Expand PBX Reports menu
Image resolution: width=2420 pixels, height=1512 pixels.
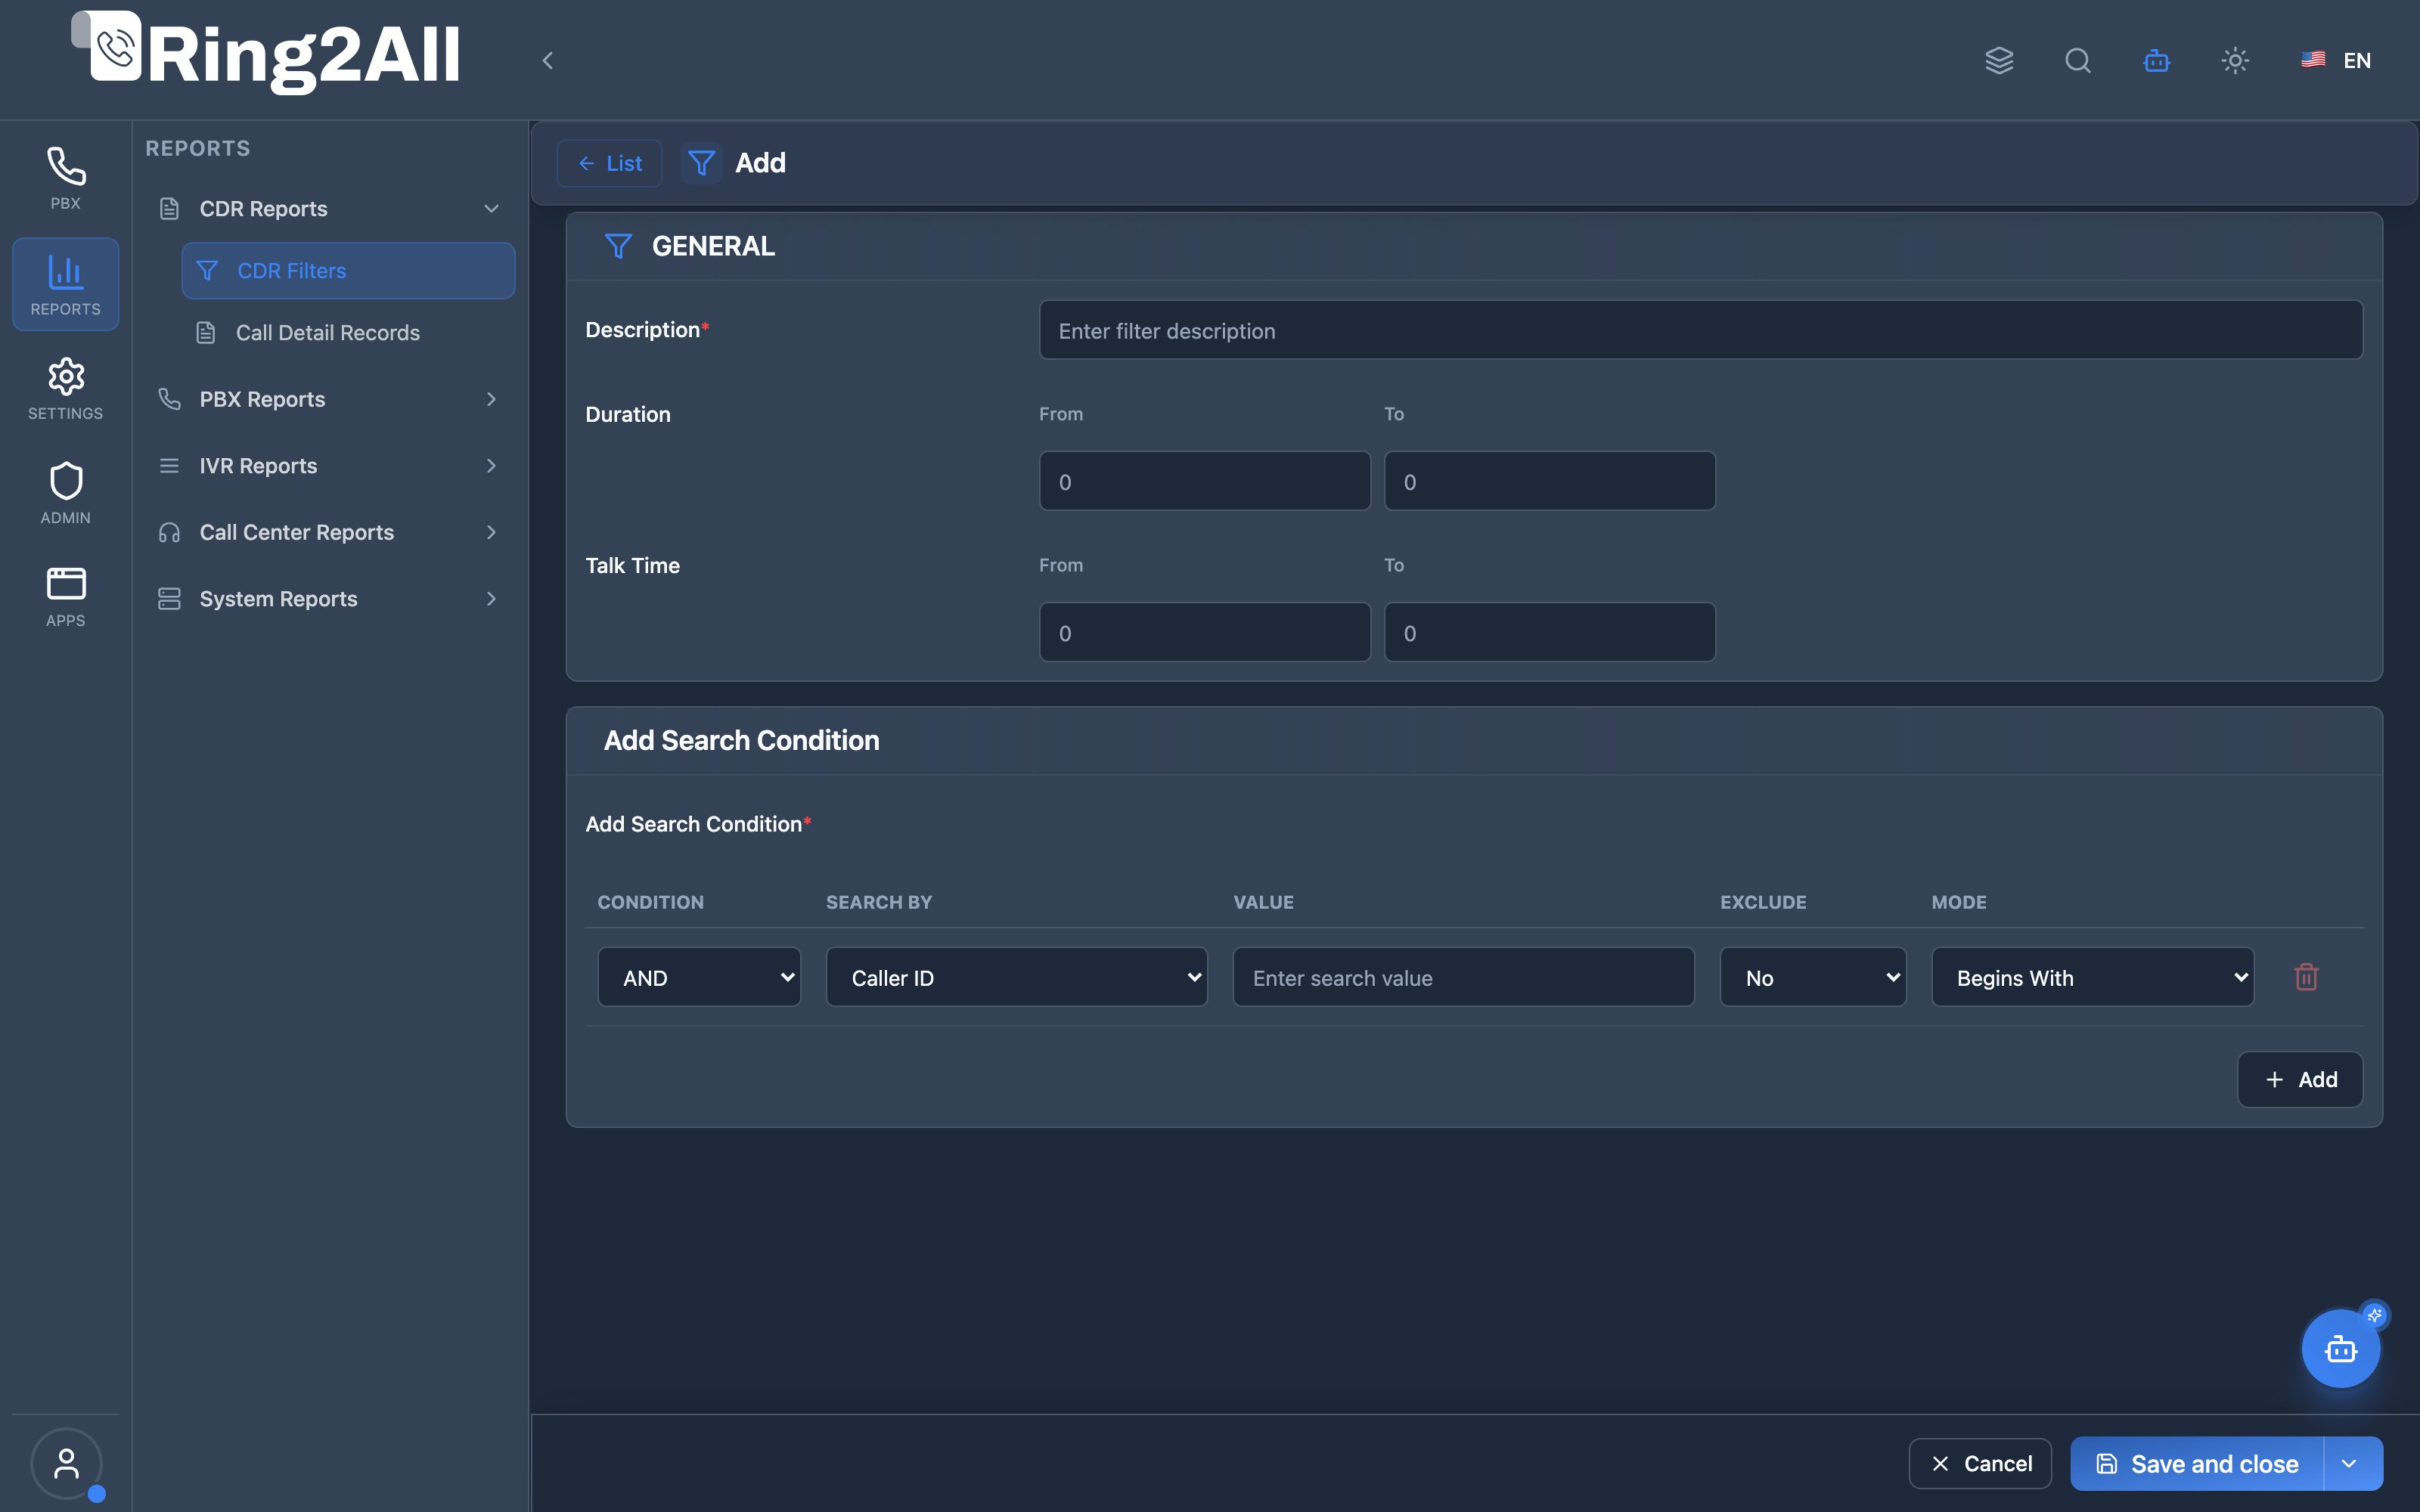point(328,399)
